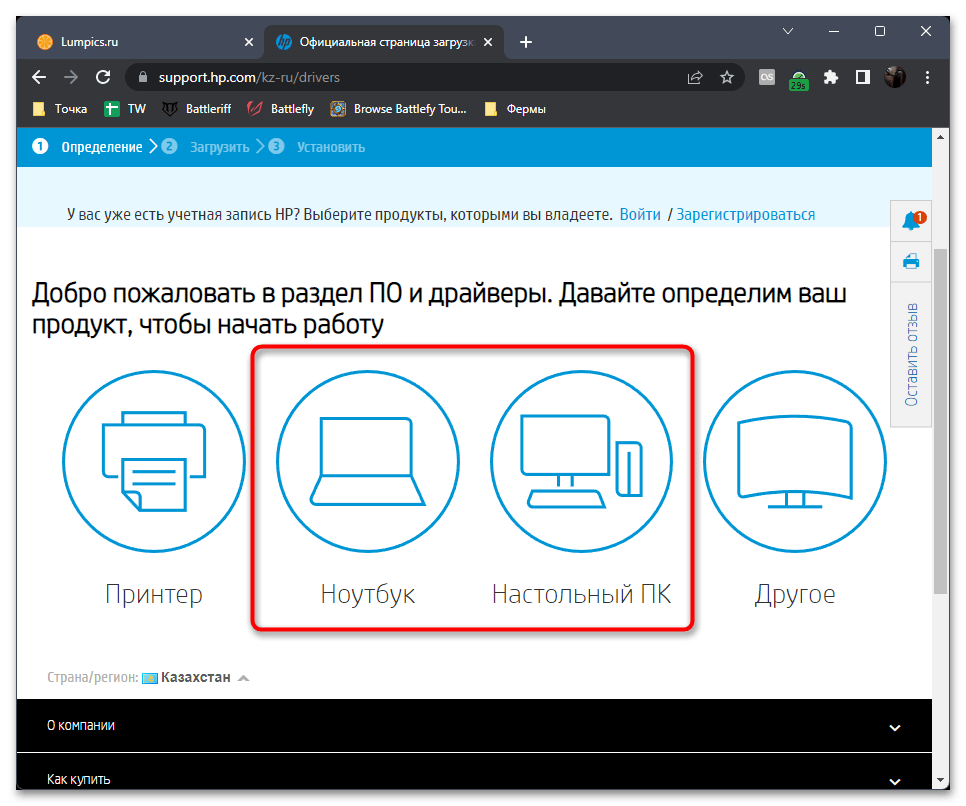The height and width of the screenshot is (806, 966).
Task: Open the profile avatar menu
Action: pyautogui.click(x=895, y=77)
